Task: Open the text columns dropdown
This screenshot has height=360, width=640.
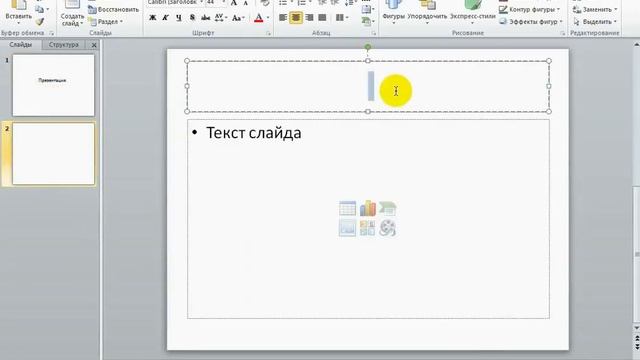Action: [342, 18]
